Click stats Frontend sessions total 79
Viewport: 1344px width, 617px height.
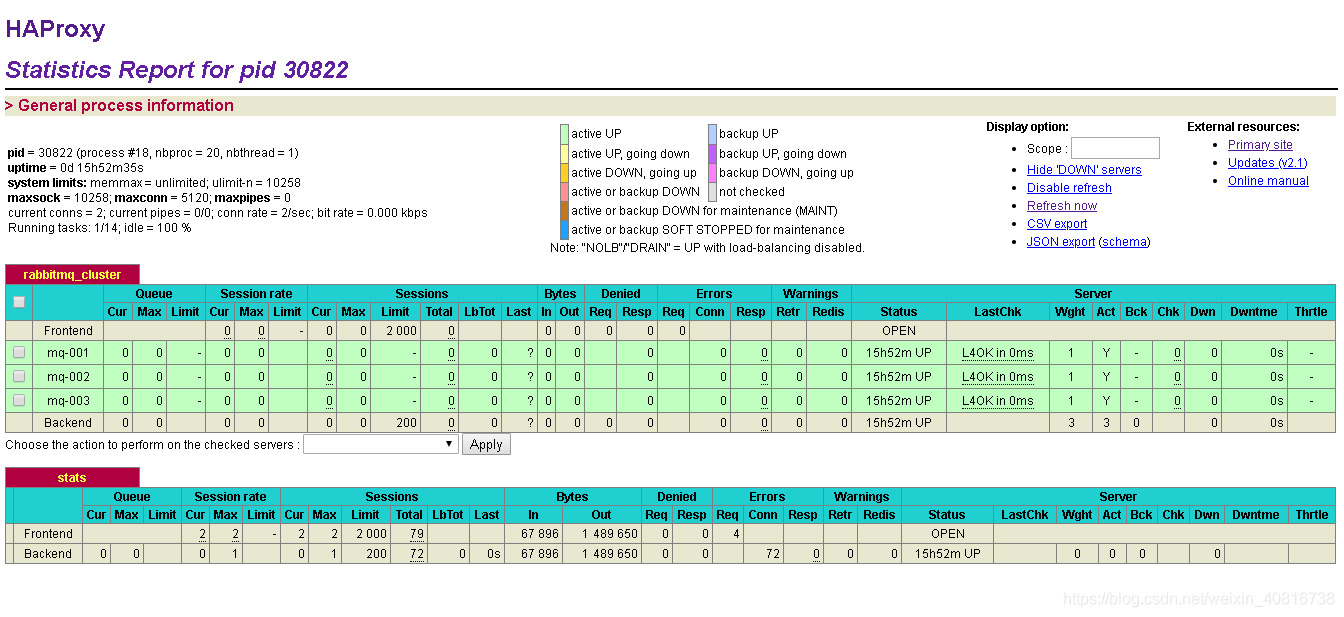[x=417, y=534]
